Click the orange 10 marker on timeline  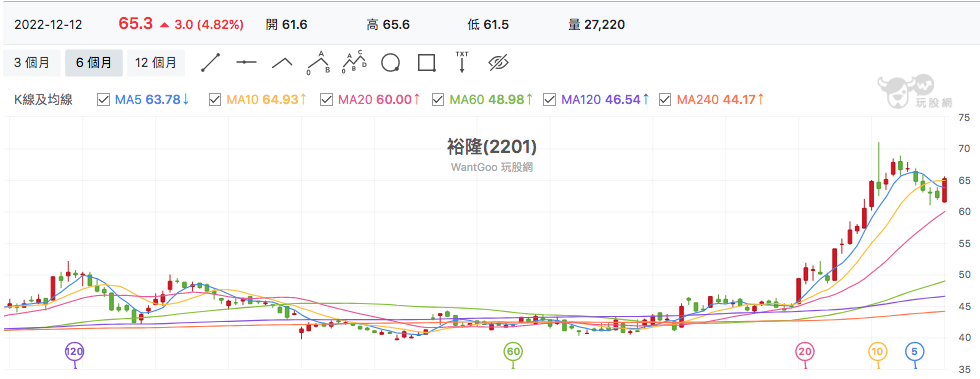(x=878, y=351)
